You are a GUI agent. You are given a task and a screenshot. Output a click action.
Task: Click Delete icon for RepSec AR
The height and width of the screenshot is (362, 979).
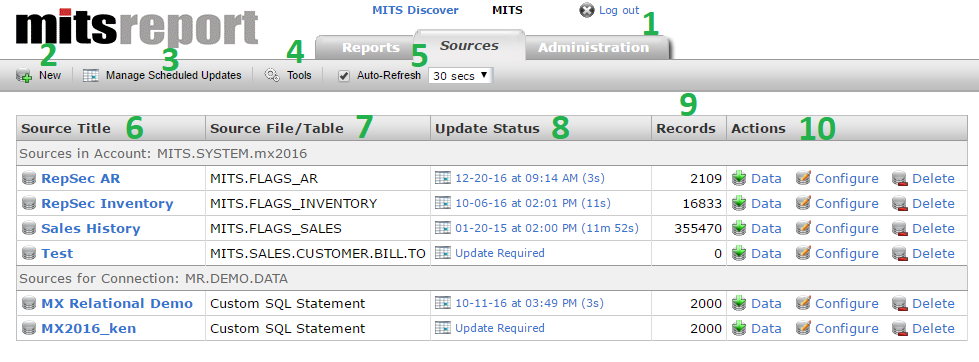(x=900, y=179)
